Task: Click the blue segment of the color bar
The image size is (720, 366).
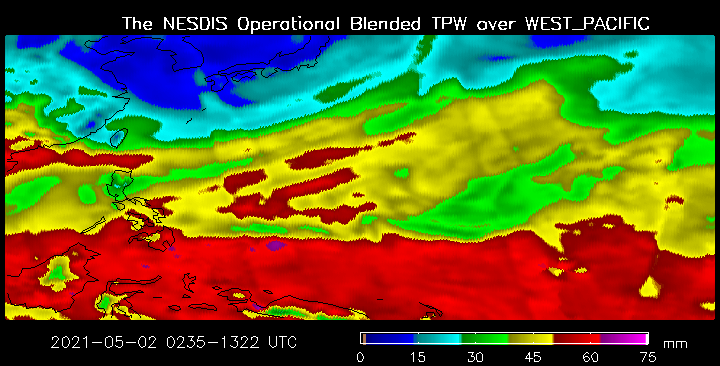Action: click(390, 339)
